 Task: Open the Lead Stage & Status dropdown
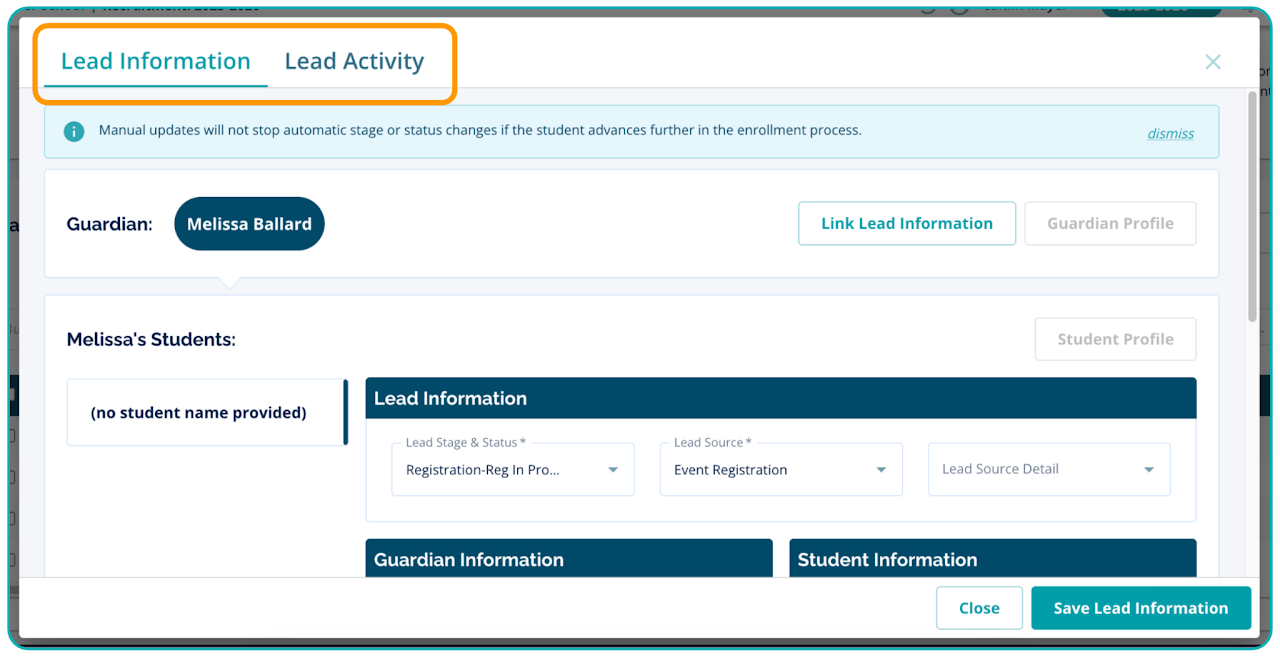(x=512, y=470)
